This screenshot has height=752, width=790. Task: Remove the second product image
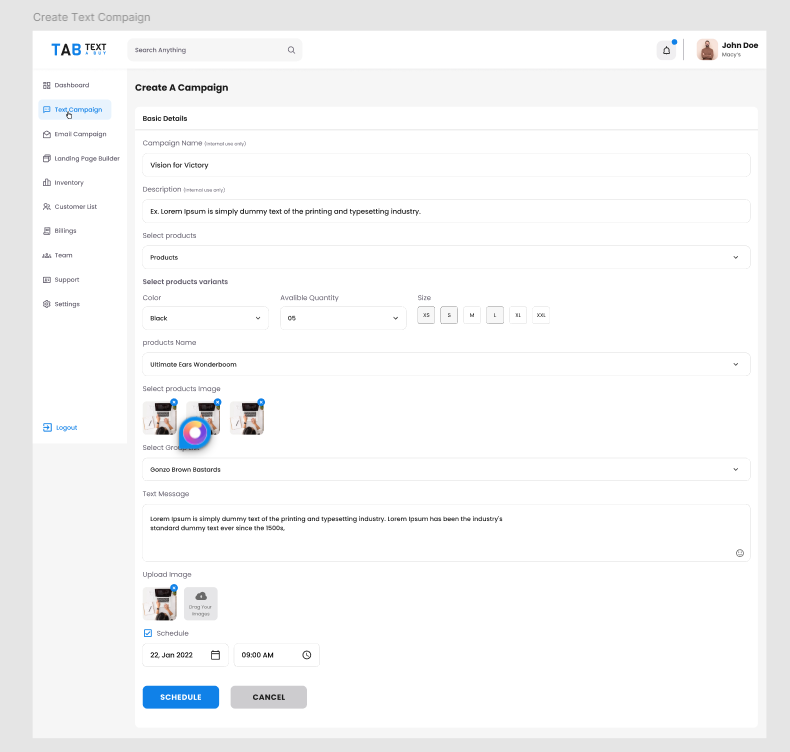click(x=217, y=402)
